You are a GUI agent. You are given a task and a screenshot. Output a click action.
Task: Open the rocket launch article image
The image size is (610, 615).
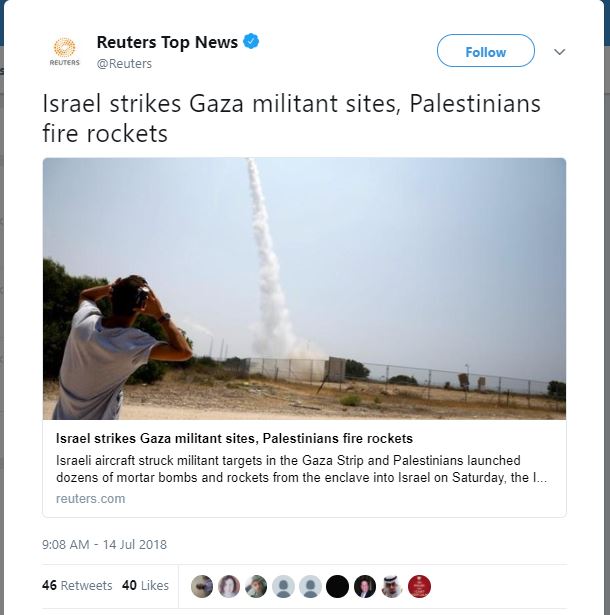click(x=304, y=289)
